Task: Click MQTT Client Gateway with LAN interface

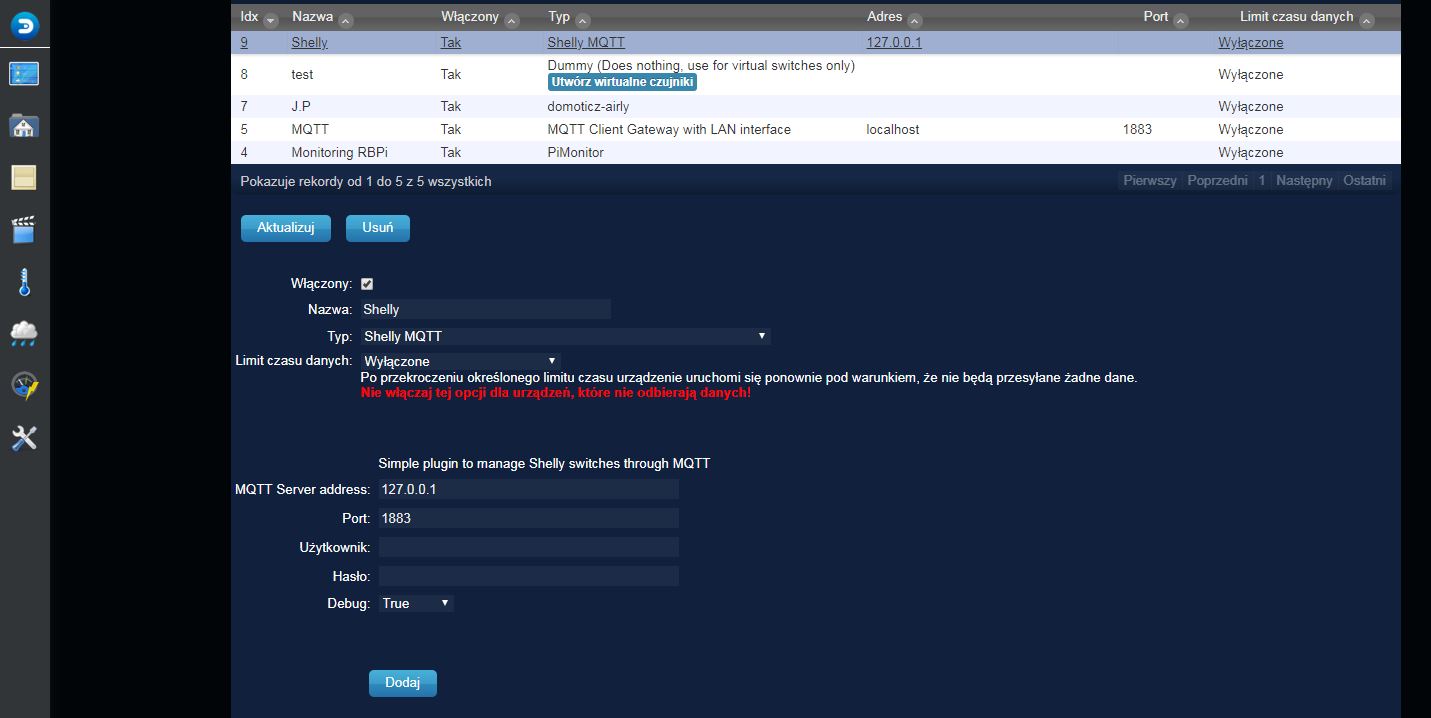Action: pos(669,129)
